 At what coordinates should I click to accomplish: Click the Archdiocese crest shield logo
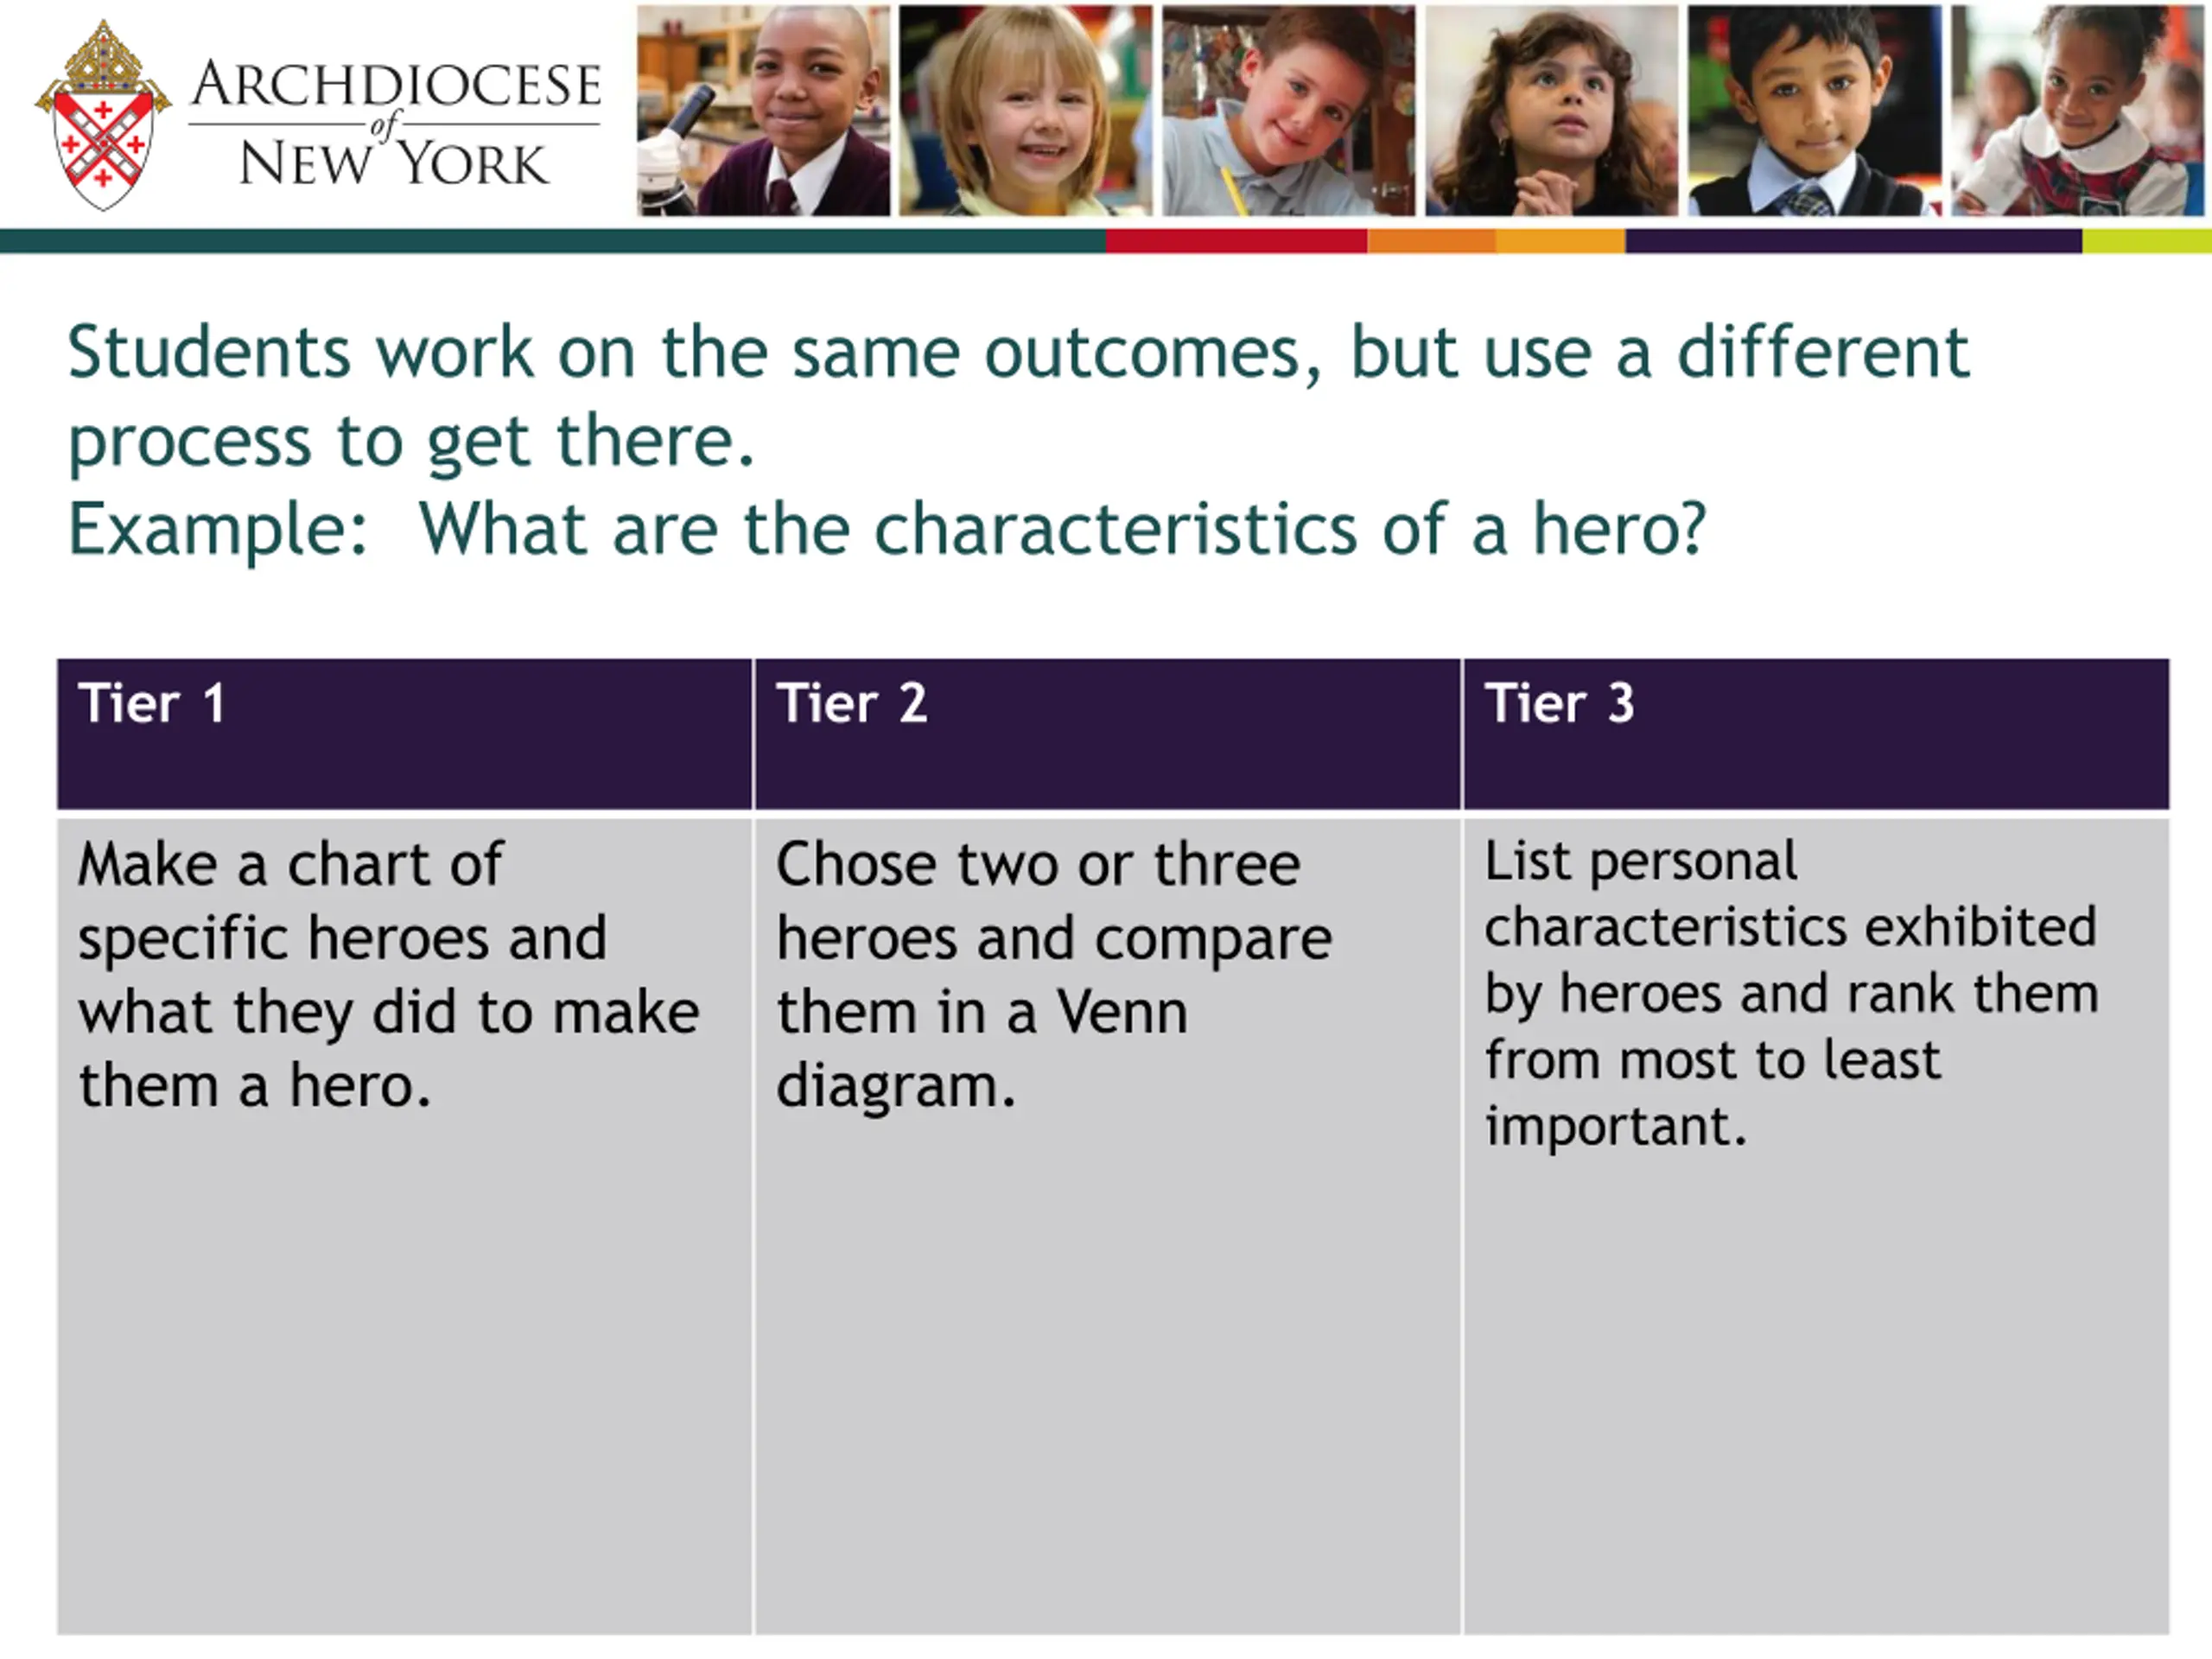(102, 116)
